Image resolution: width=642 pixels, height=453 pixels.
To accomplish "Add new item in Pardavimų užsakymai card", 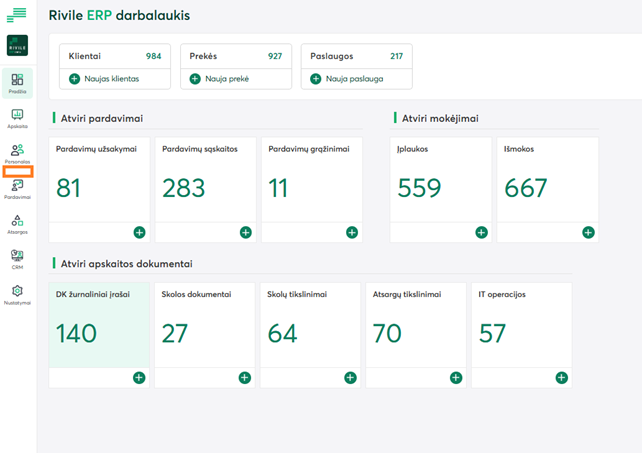I will 139,232.
